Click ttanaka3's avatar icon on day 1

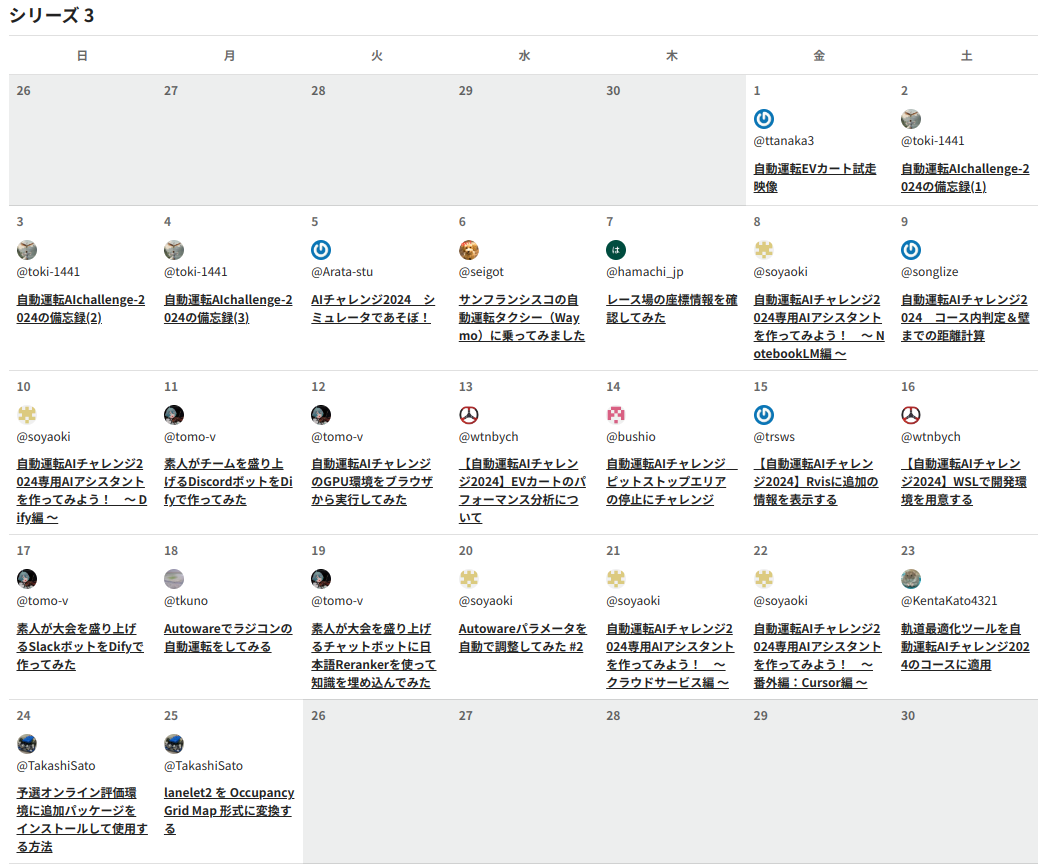pyautogui.click(x=763, y=119)
